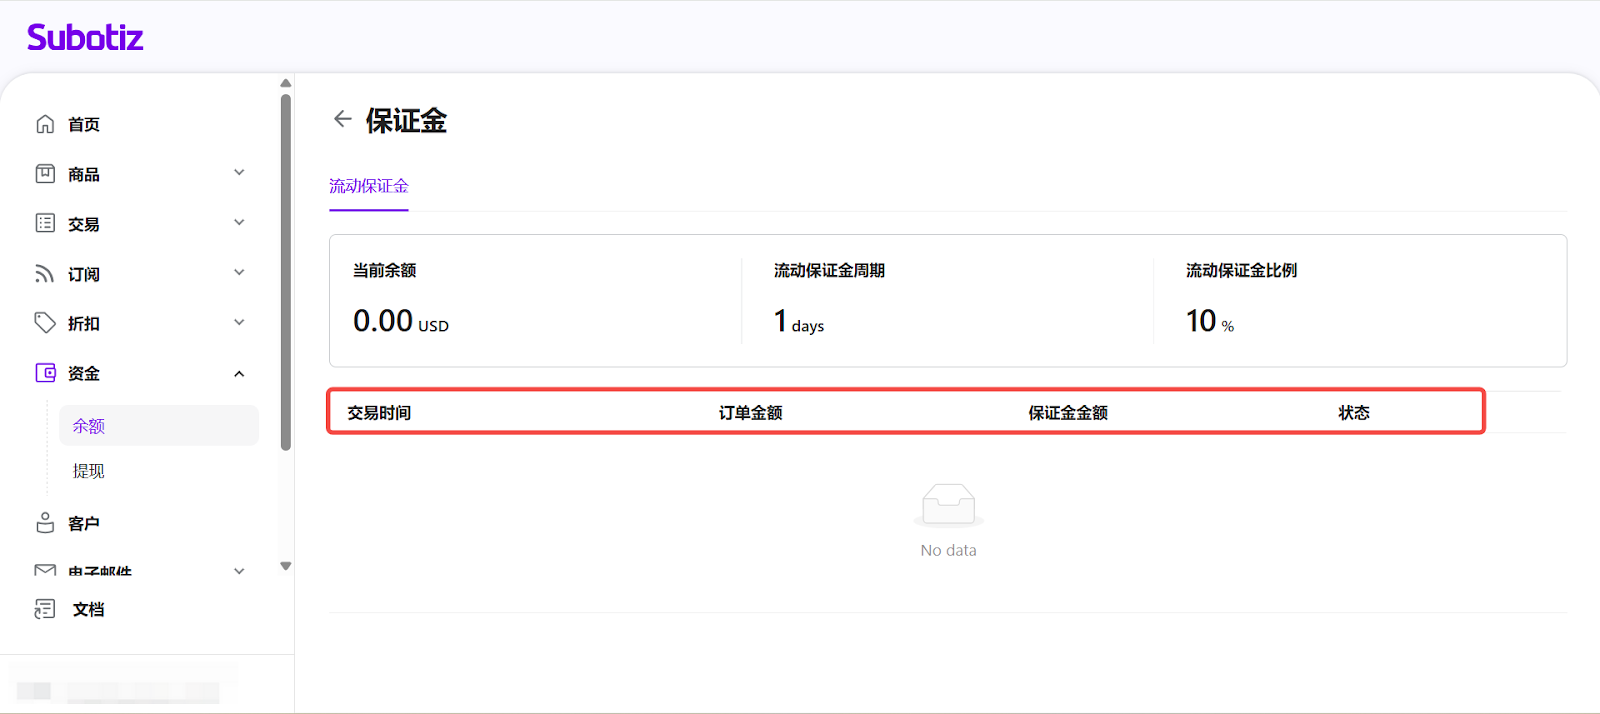This screenshot has height=714, width=1600.
Task: Open the 首页 home link
Action: (84, 125)
